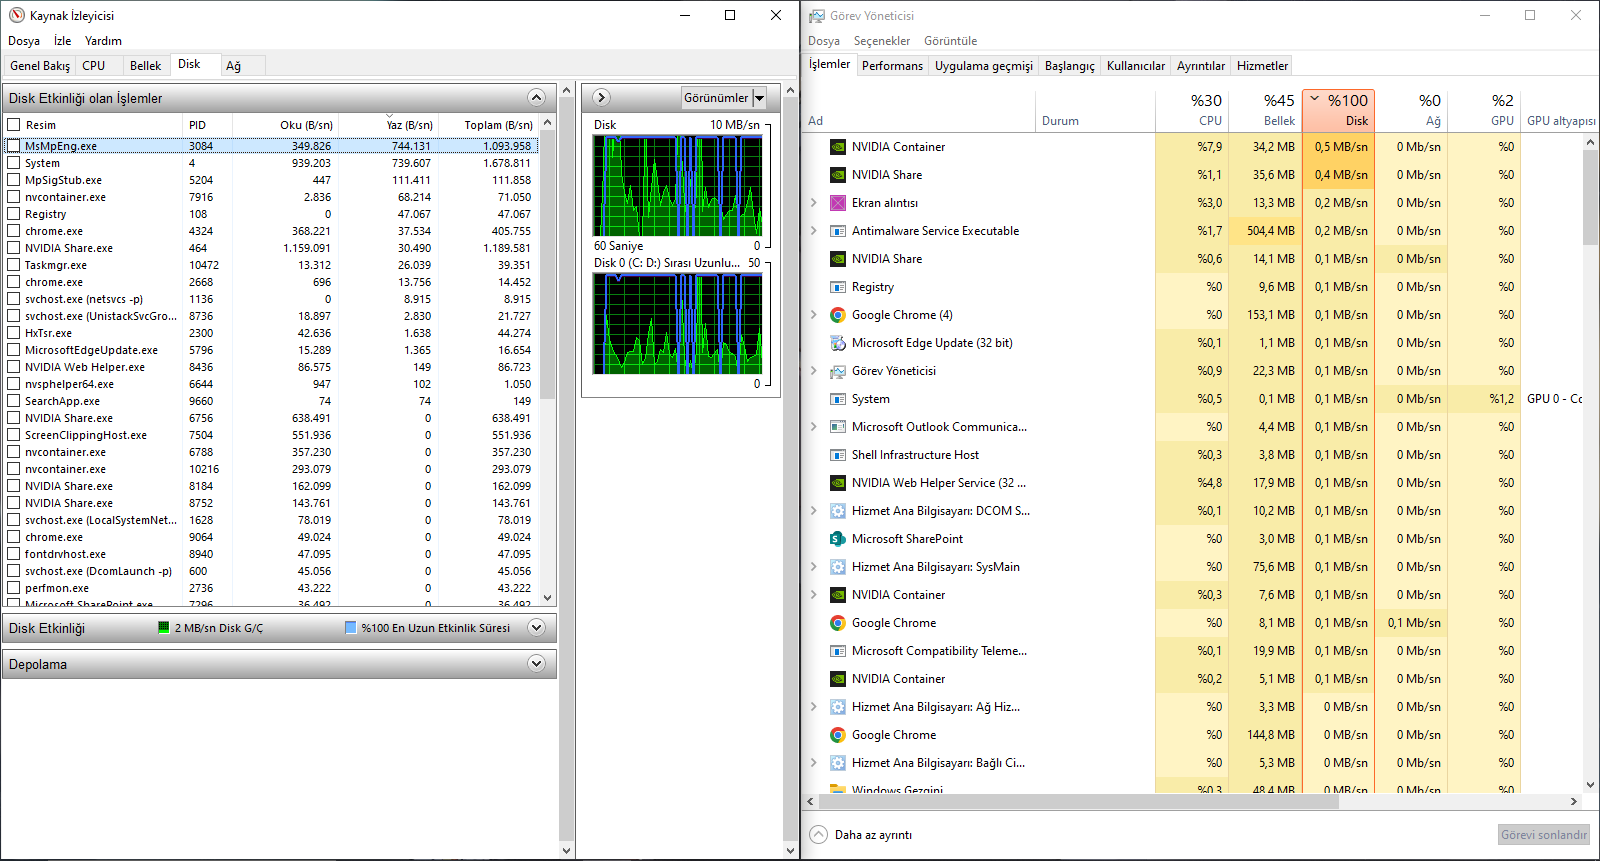1600x861 pixels.
Task: Expand Microsoft Outlook Communica... group
Action: tap(814, 427)
